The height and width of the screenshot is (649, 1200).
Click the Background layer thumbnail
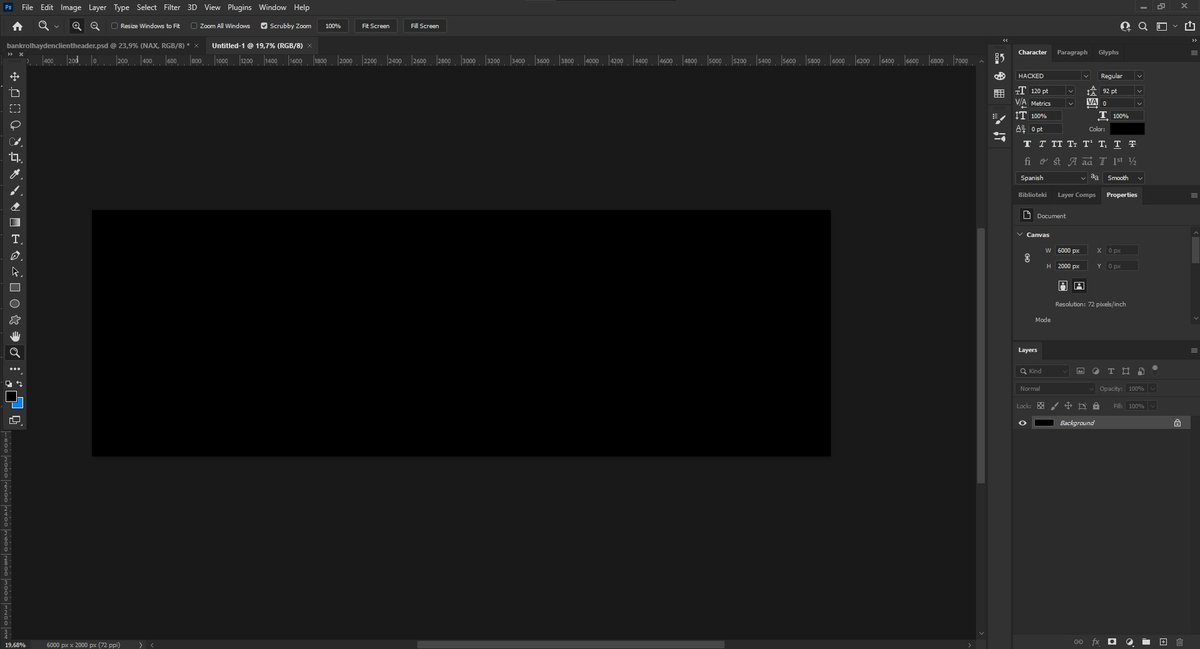click(x=1044, y=423)
